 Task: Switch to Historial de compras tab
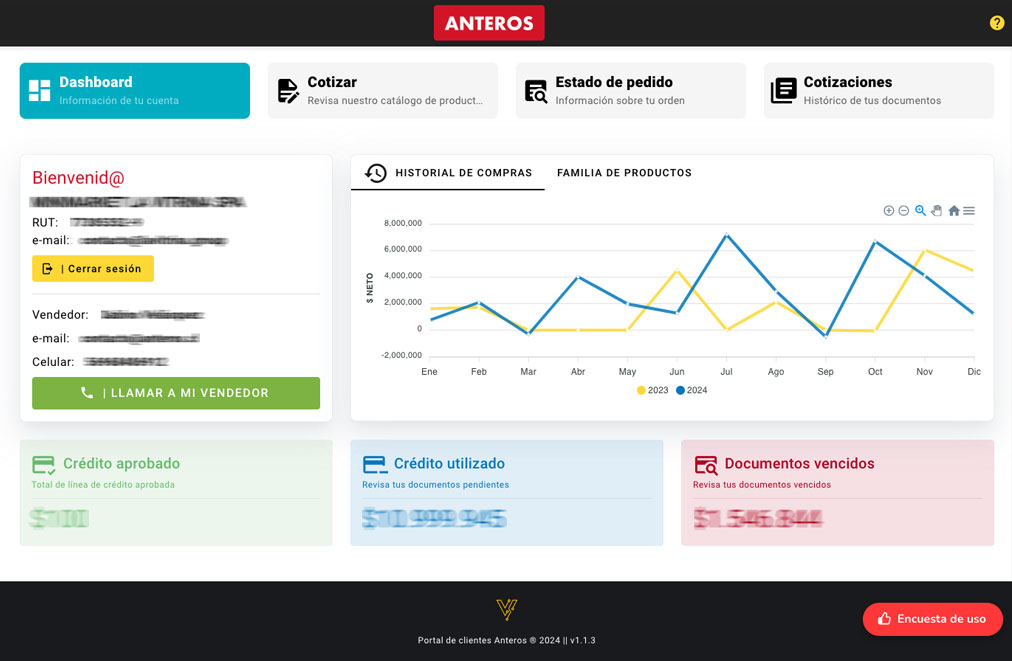point(448,173)
